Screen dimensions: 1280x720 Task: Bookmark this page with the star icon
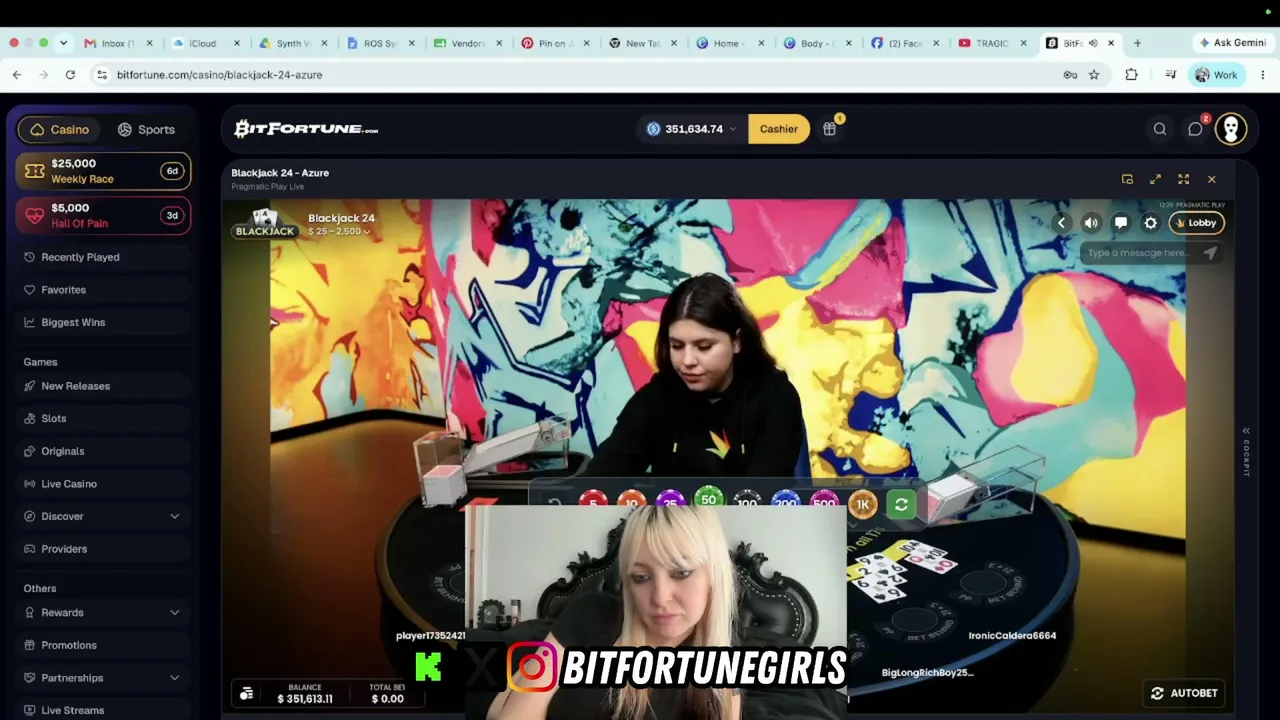1094,75
